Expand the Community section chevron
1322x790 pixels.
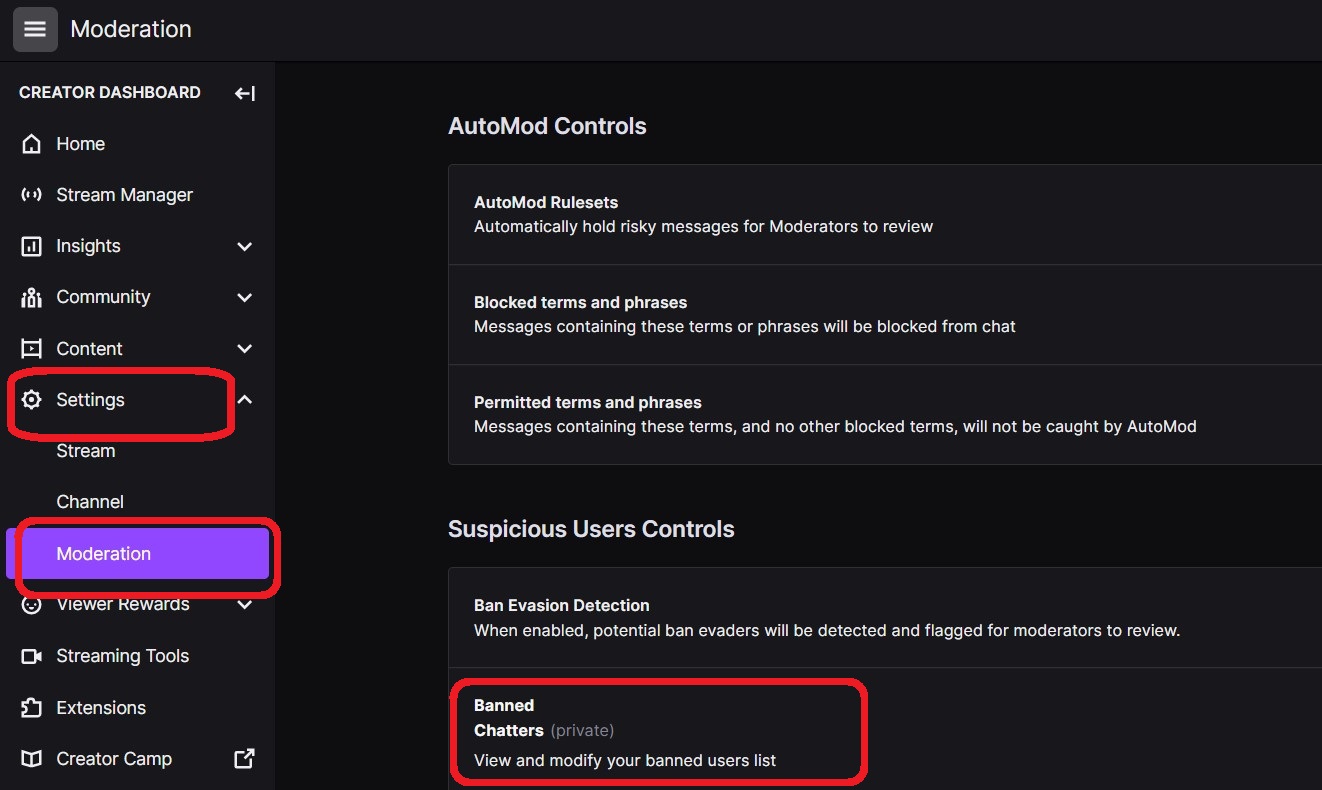coord(244,297)
